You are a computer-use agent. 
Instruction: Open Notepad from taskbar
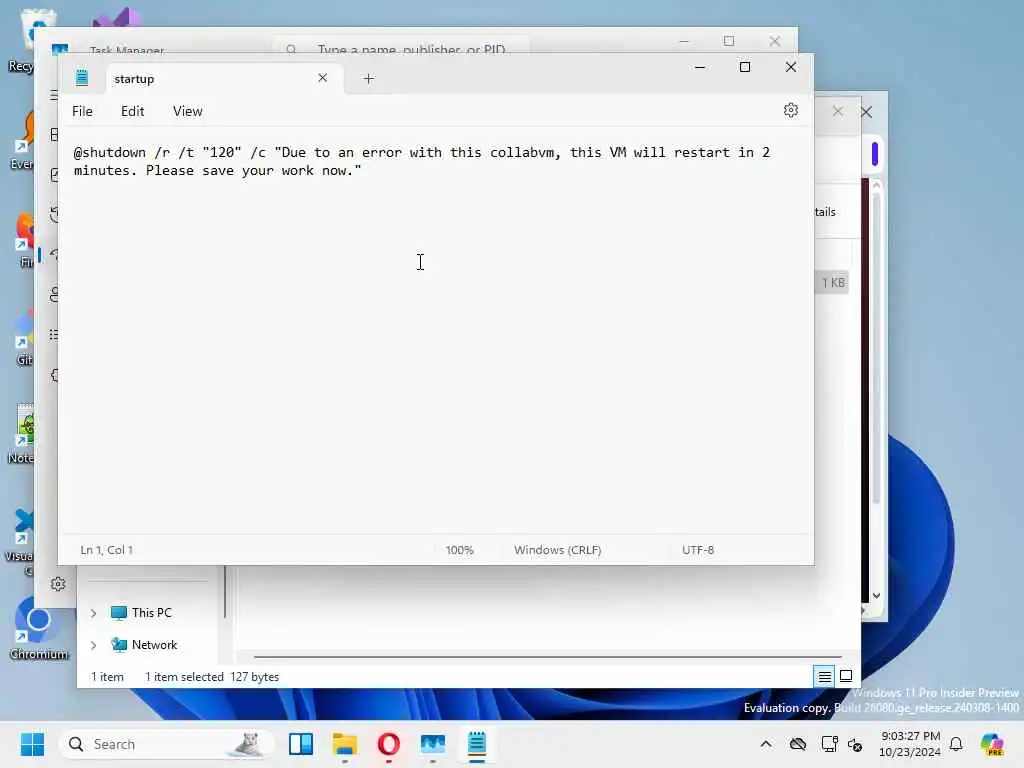click(477, 744)
